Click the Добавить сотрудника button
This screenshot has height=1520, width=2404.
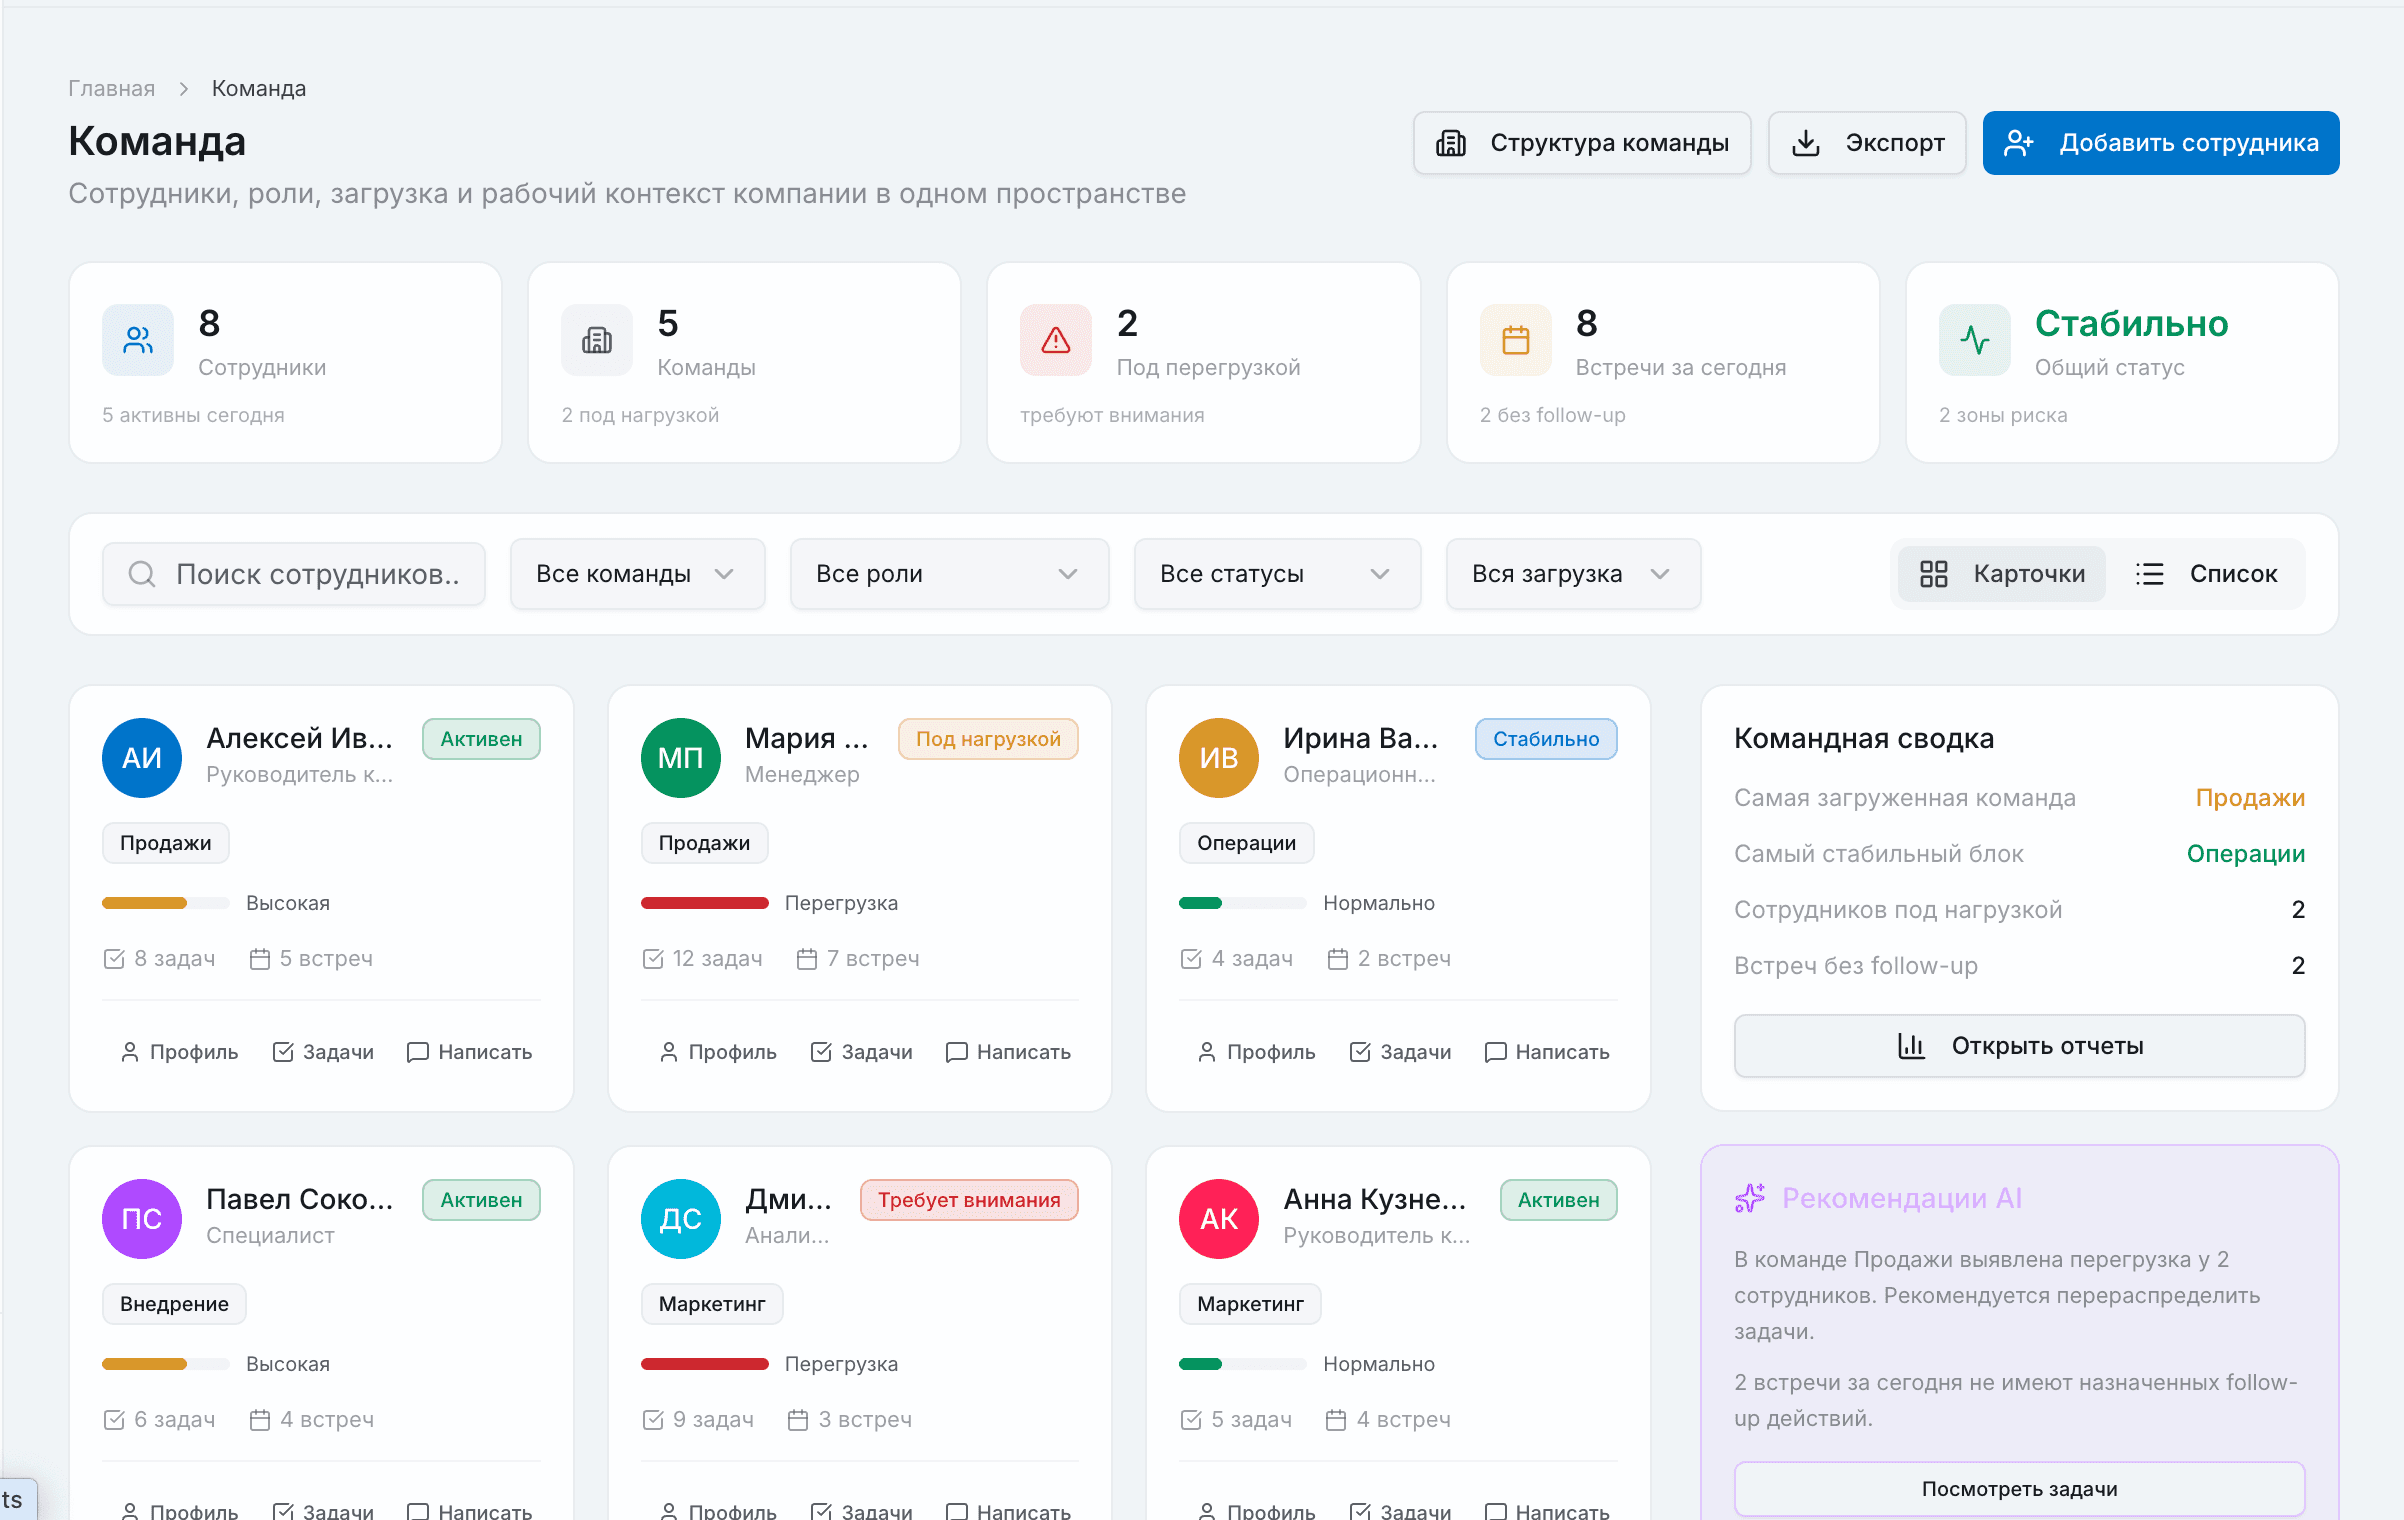point(2159,142)
